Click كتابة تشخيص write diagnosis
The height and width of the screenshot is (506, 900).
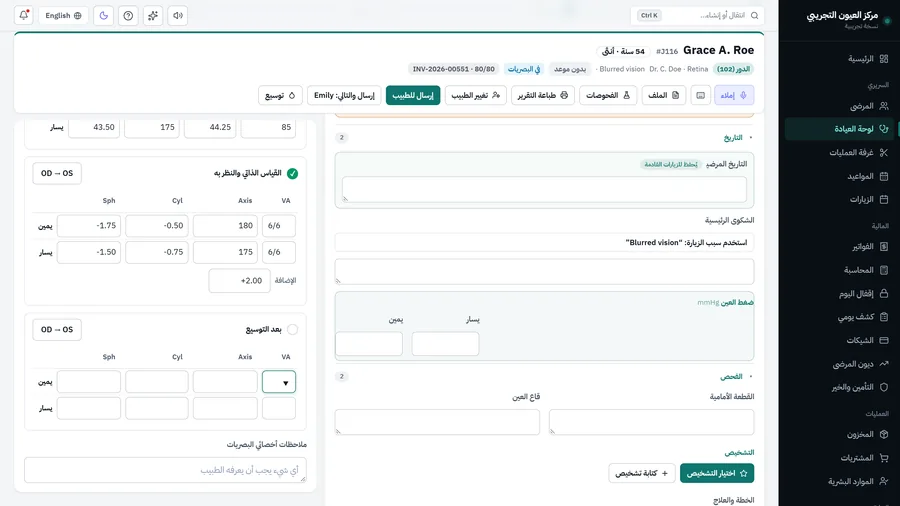coord(642,473)
